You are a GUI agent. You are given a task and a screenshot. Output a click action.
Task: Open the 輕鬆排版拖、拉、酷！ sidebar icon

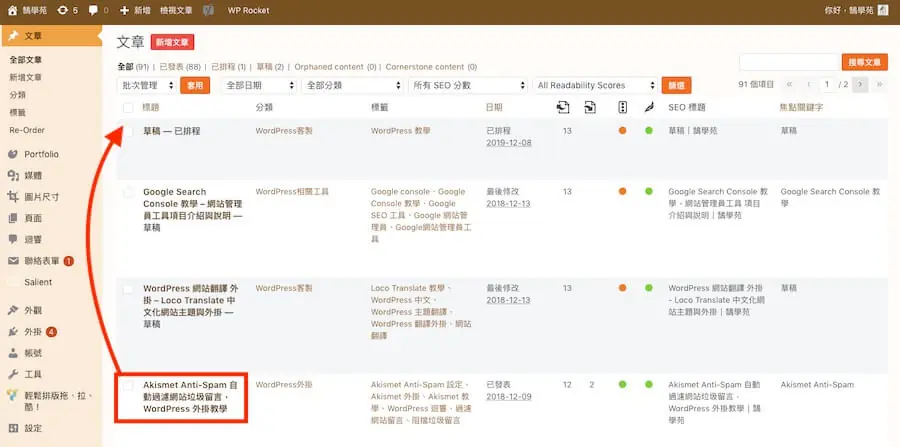tap(13, 395)
